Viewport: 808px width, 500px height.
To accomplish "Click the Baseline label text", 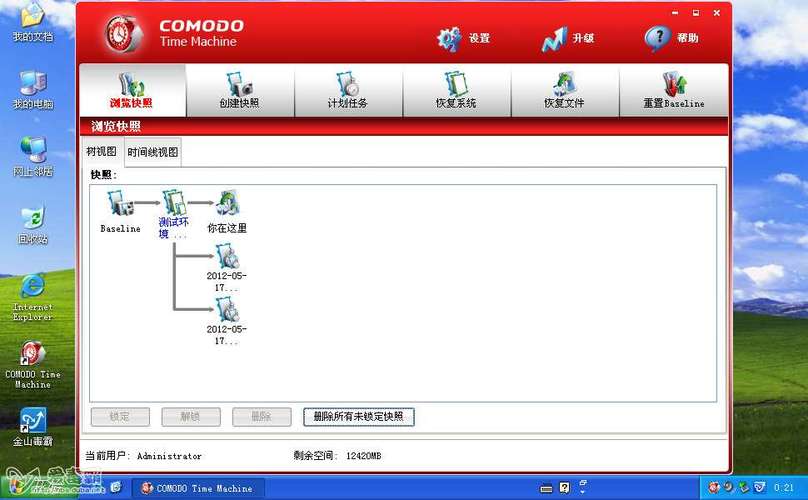I will [120, 228].
